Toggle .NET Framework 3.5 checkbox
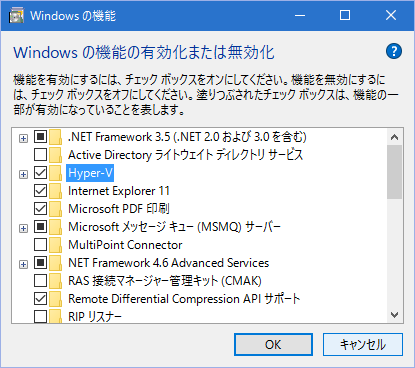The width and height of the screenshot is (415, 368). click(40, 137)
